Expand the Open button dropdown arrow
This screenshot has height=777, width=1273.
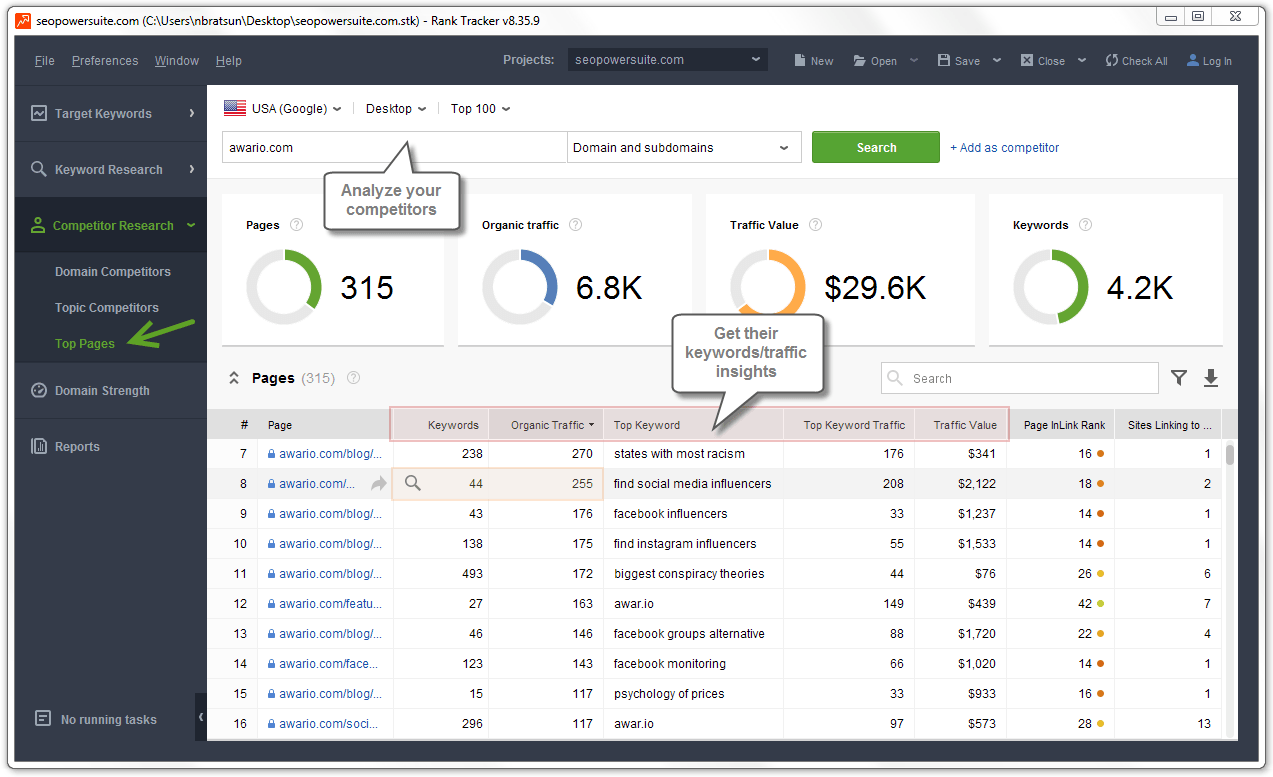914,60
